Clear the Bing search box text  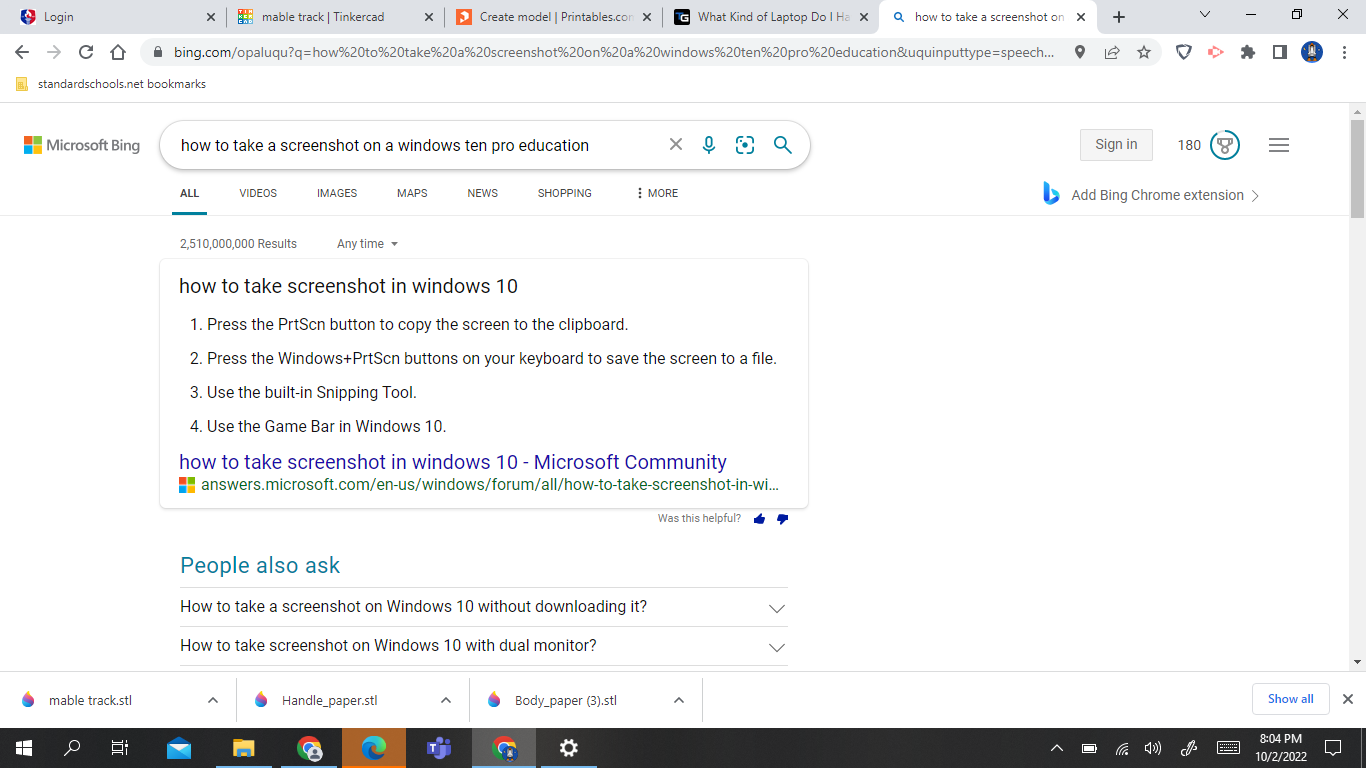click(x=676, y=145)
